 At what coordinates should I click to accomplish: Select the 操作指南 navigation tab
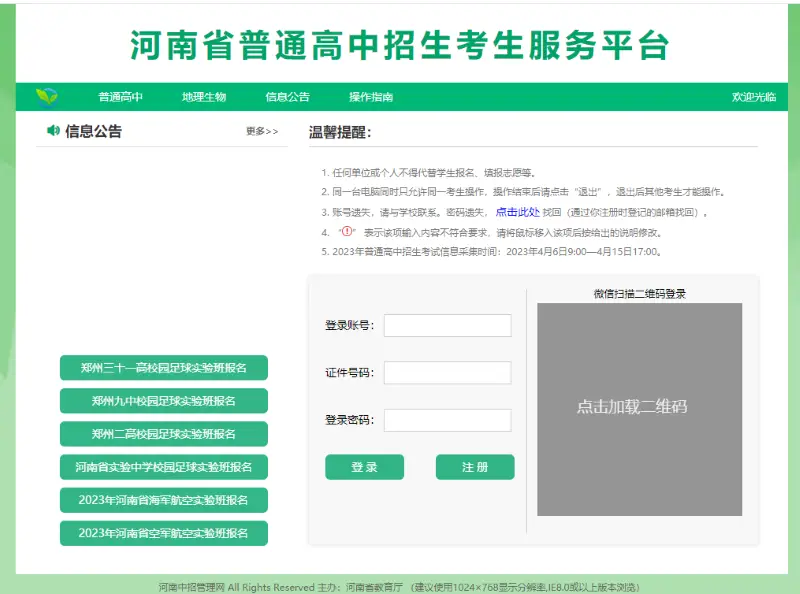(369, 95)
